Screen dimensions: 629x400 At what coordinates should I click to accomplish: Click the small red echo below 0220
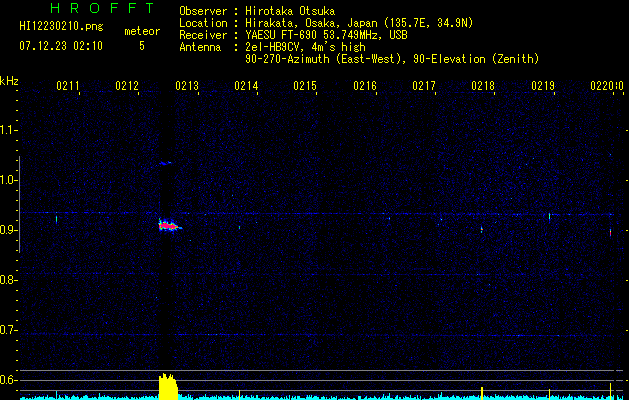(x=610, y=233)
